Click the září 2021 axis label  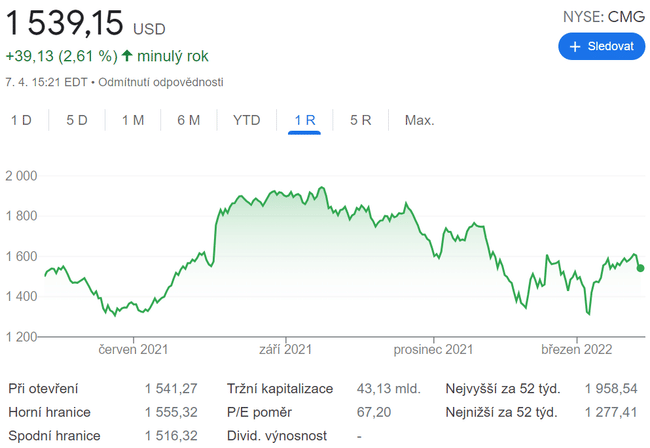coord(286,349)
